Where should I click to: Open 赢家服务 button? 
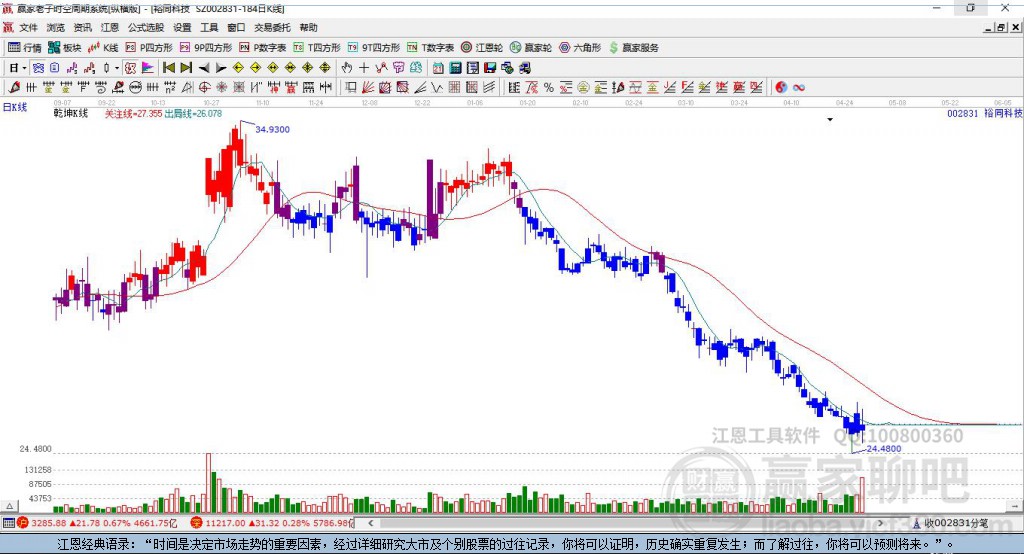pos(633,48)
